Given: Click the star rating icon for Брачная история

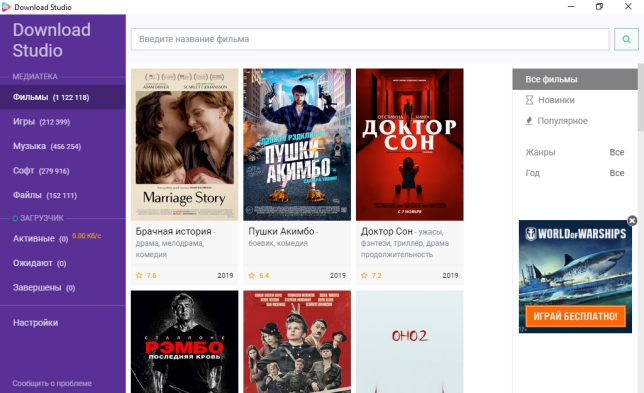Looking at the screenshot, I should [x=139, y=276].
